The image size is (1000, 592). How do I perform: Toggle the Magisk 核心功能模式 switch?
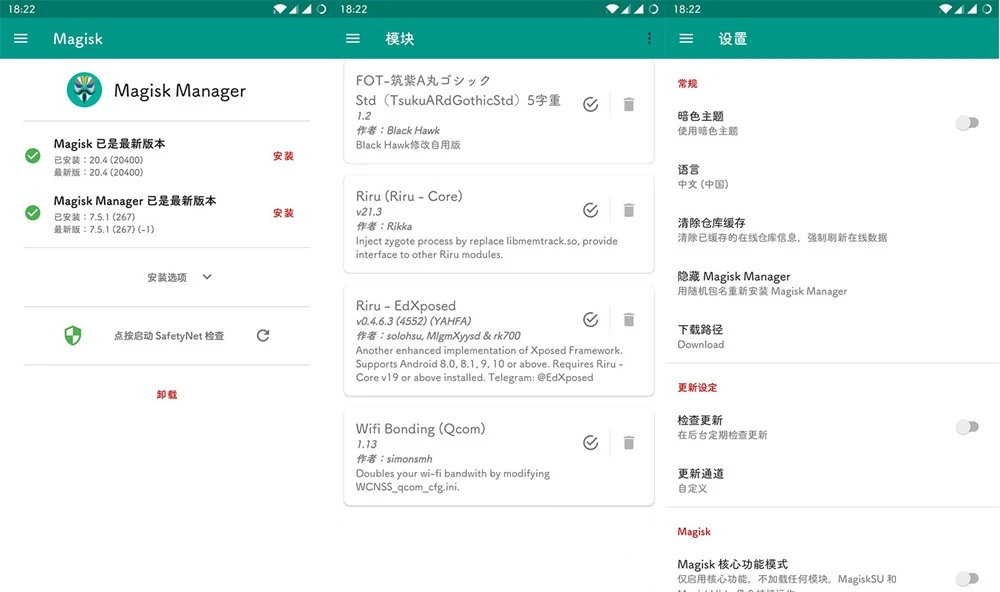click(966, 578)
